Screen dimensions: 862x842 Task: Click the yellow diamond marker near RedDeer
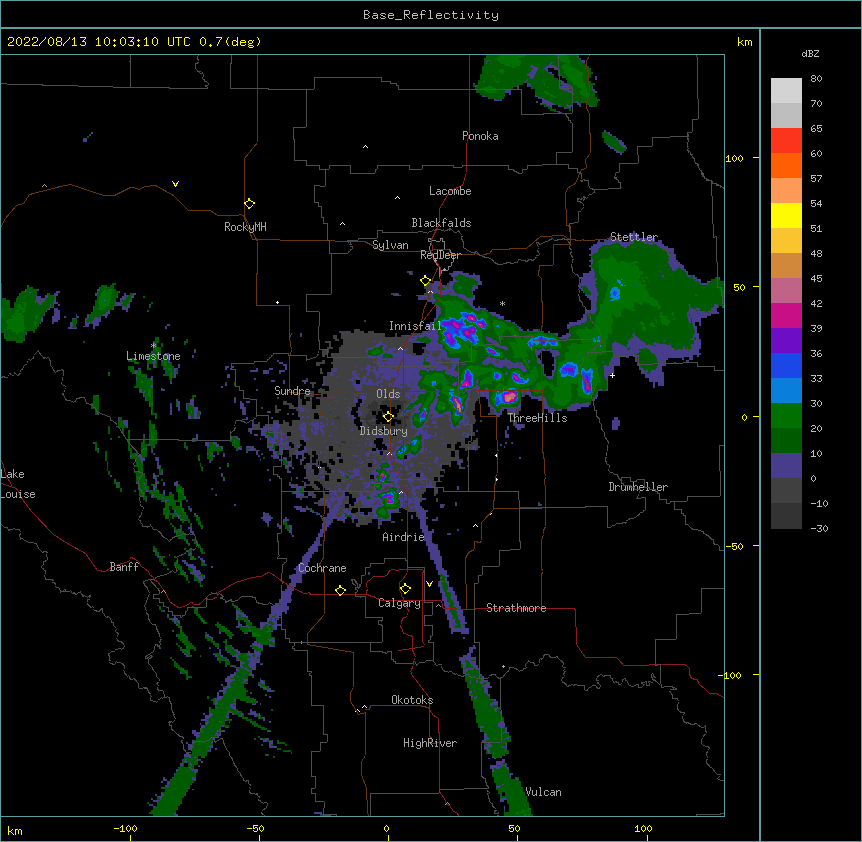pos(426,281)
